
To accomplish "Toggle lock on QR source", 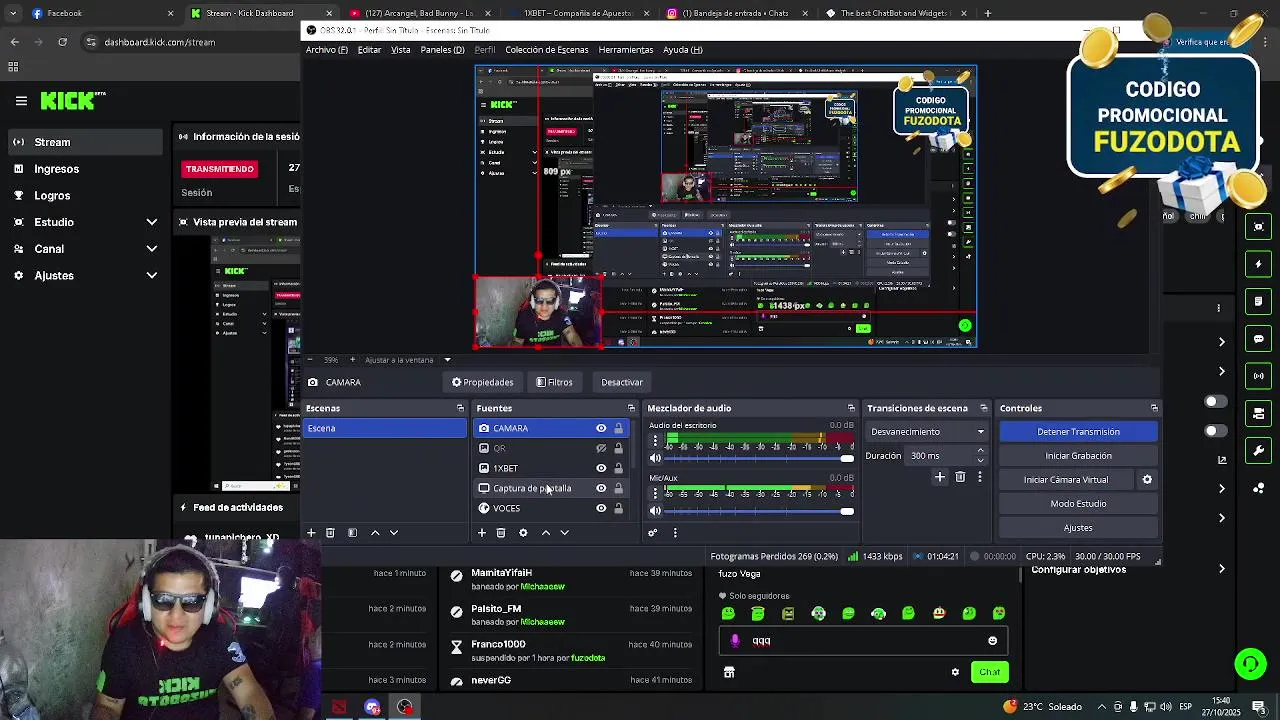I will point(618,448).
